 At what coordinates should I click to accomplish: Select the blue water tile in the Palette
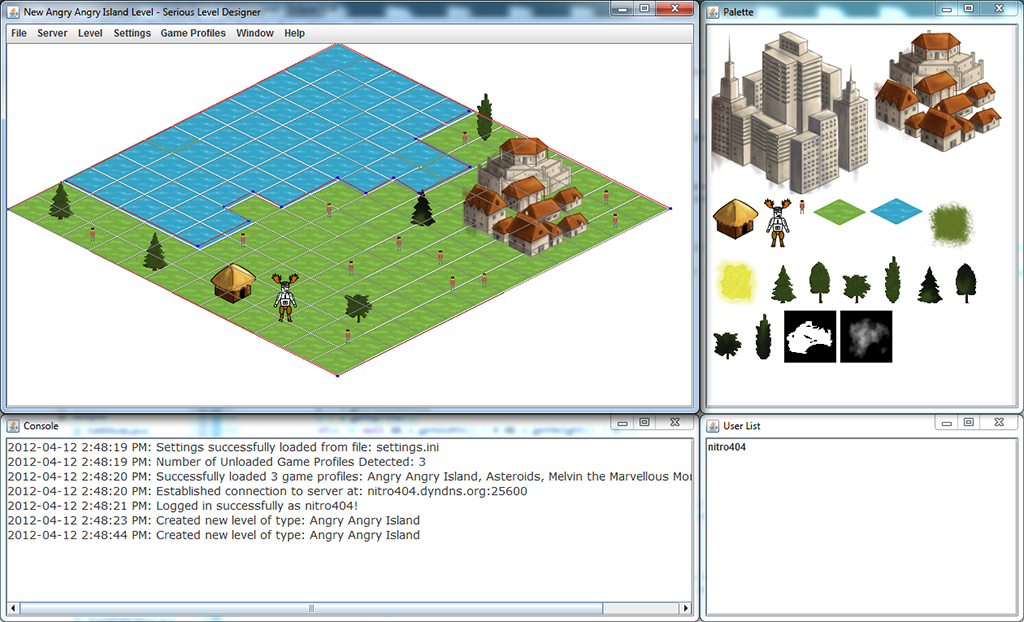click(x=897, y=212)
